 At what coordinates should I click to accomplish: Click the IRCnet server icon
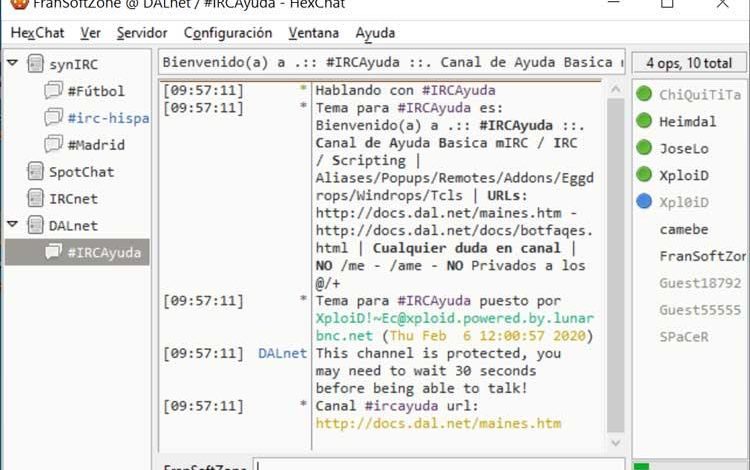click(35, 198)
